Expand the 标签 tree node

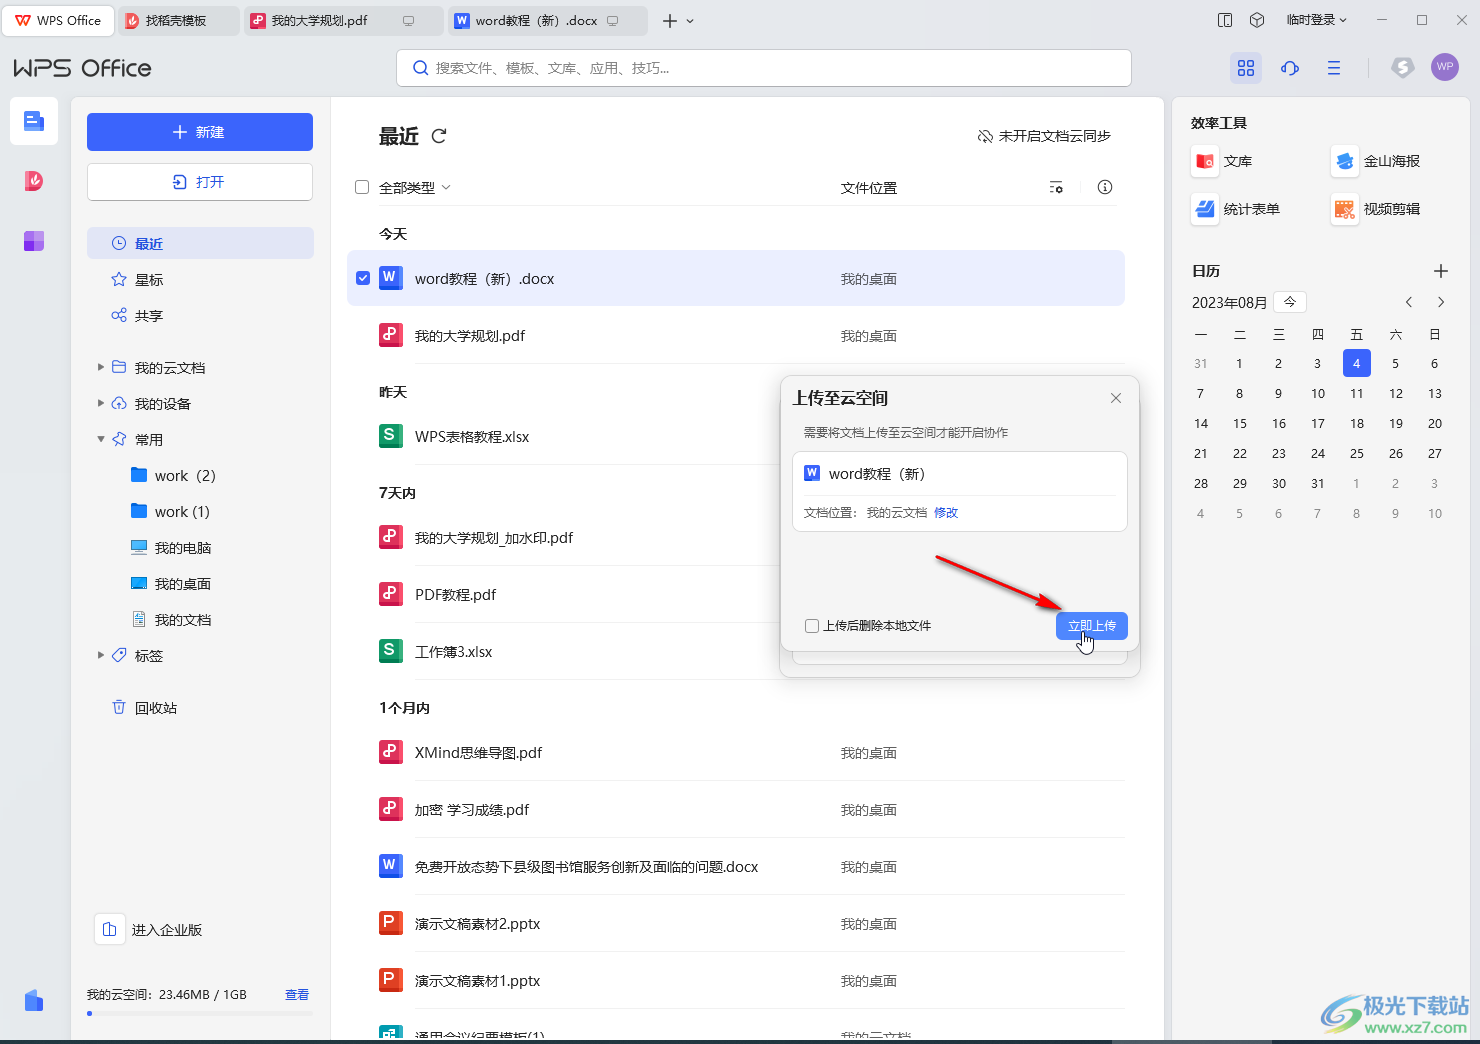pyautogui.click(x=101, y=655)
